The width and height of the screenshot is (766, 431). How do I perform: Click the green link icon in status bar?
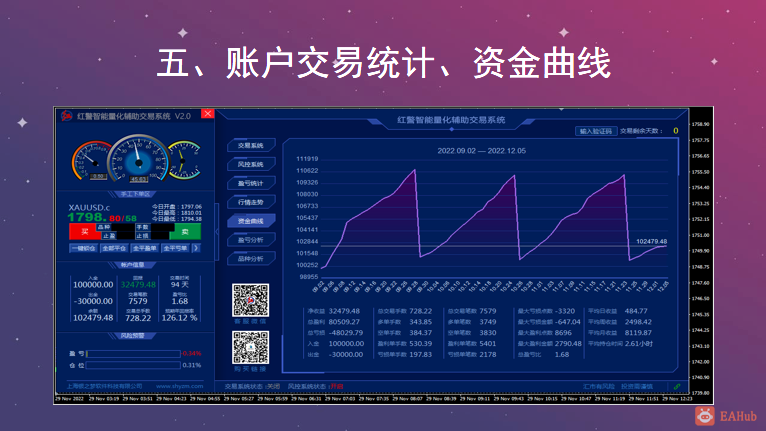click(x=677, y=387)
